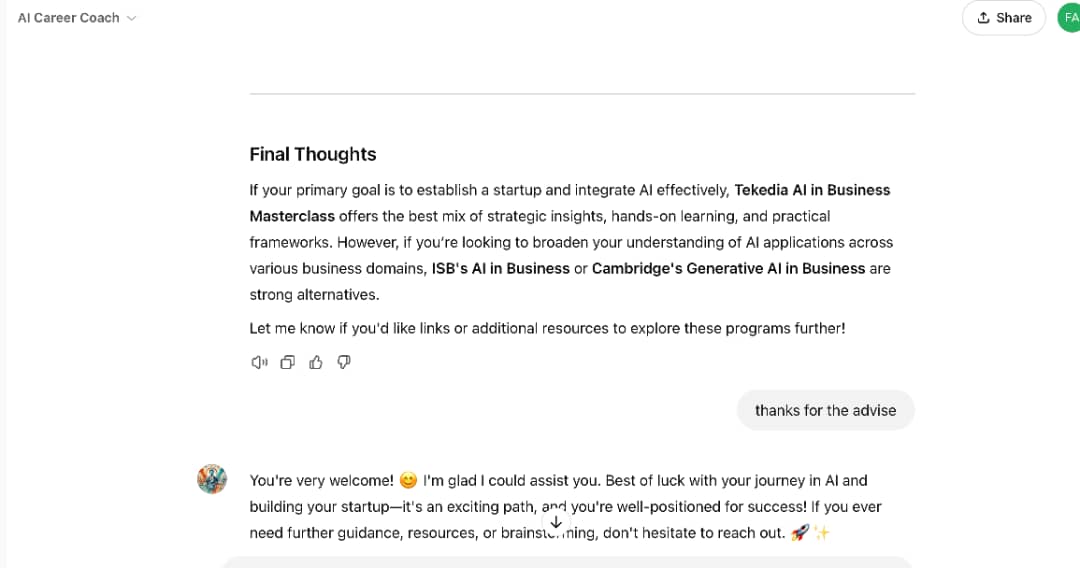1080x568 pixels.
Task: Click the "Let me know if you'd like links" sentence
Action: pyautogui.click(x=547, y=328)
